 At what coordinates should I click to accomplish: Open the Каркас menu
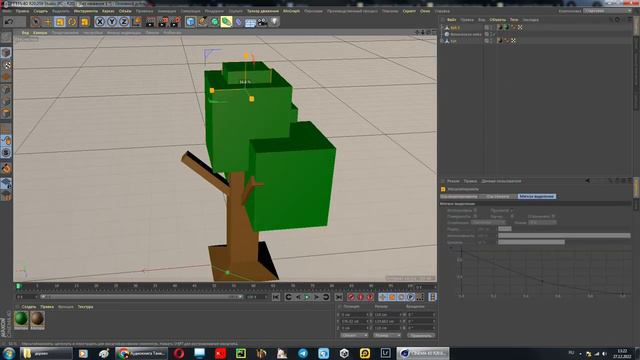click(108, 11)
